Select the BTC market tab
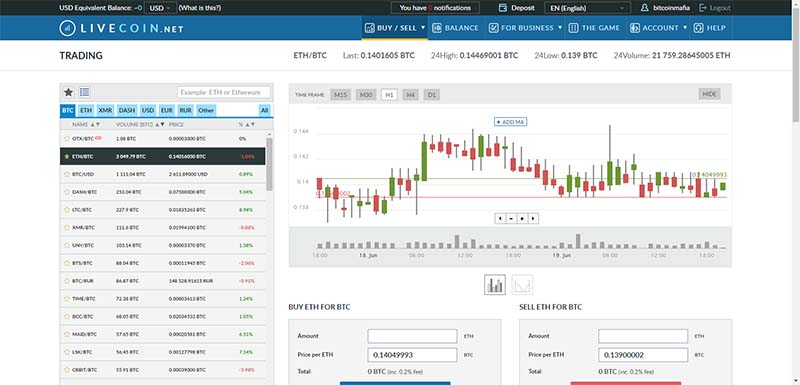Screen dimensions: 800x385 (68, 110)
